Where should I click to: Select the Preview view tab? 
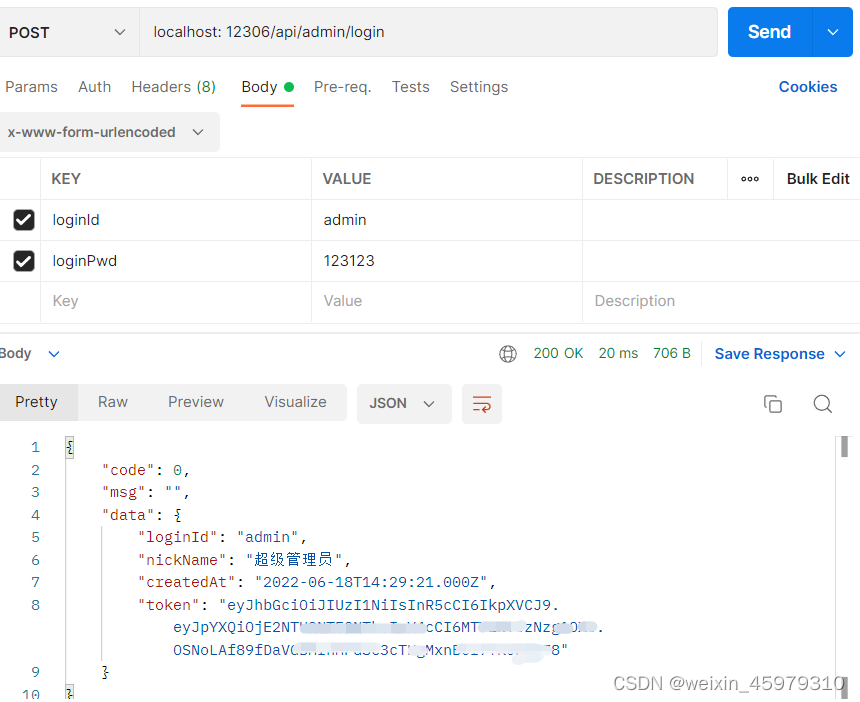click(x=196, y=402)
